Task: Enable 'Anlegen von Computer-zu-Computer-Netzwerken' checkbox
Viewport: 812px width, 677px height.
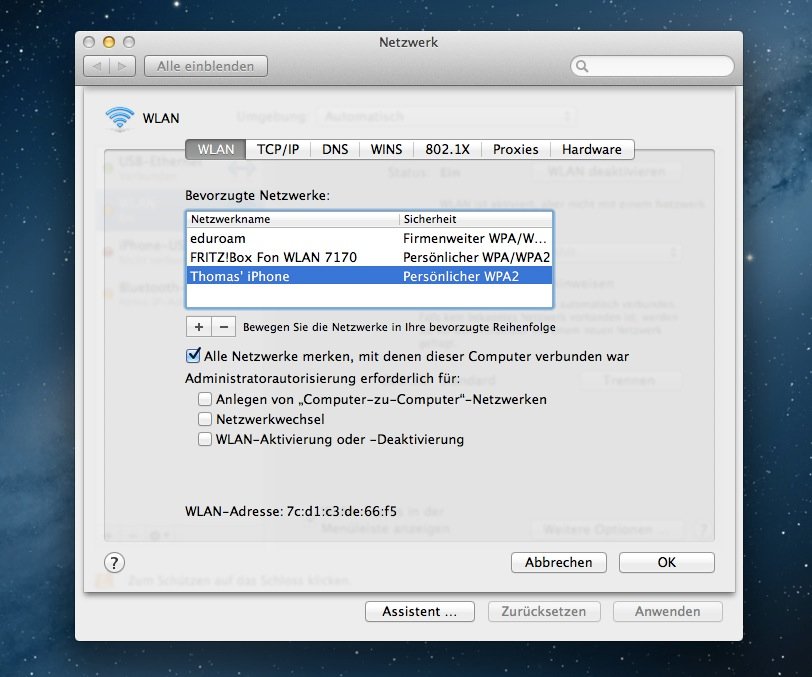Action: (205, 399)
